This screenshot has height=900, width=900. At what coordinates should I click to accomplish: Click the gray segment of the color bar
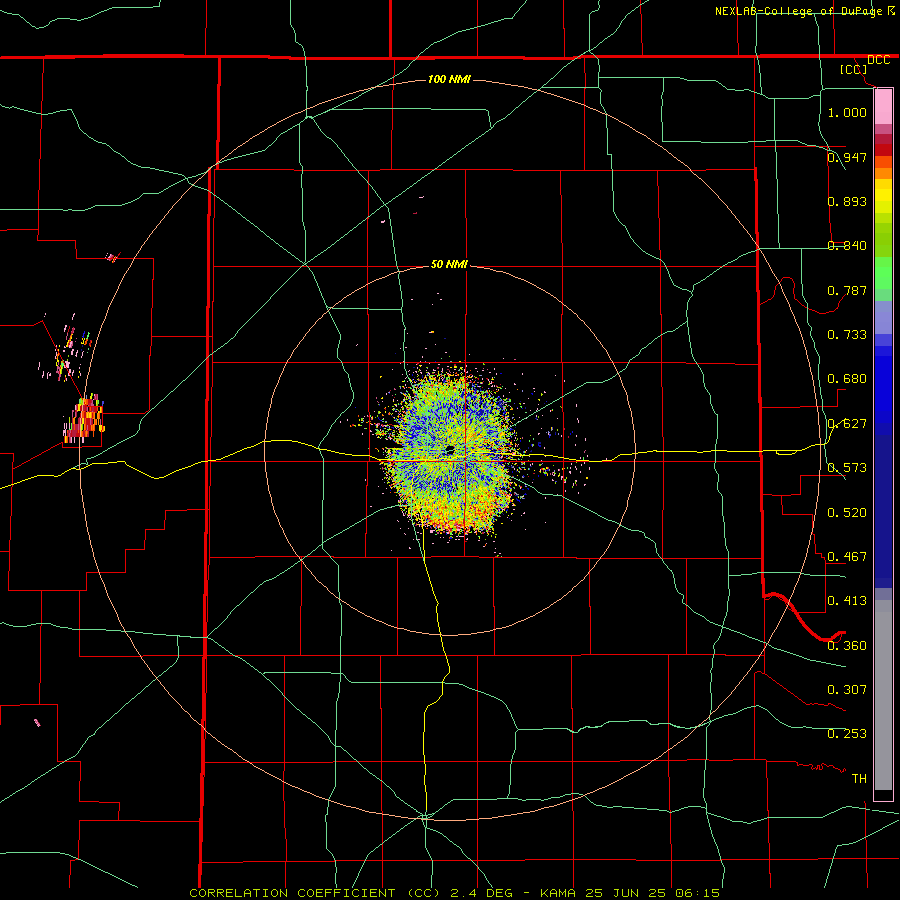pos(883,695)
